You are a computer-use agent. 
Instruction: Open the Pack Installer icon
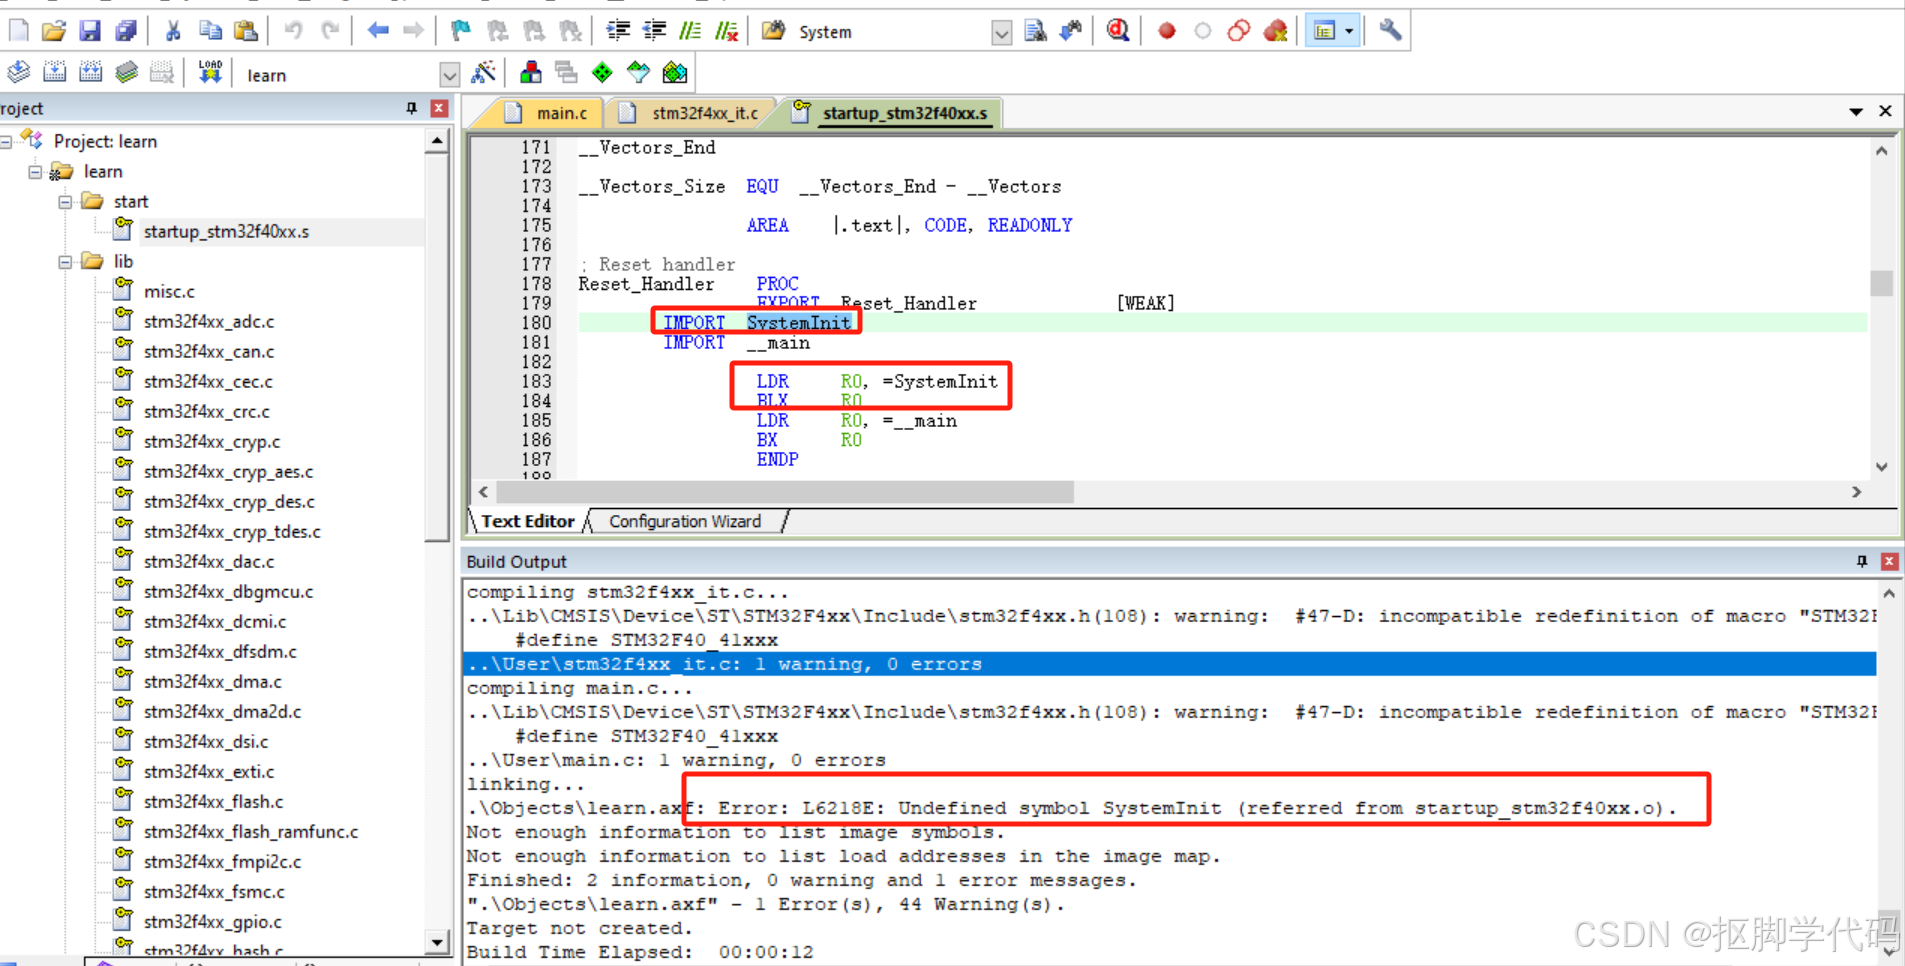pyautogui.click(x=675, y=73)
